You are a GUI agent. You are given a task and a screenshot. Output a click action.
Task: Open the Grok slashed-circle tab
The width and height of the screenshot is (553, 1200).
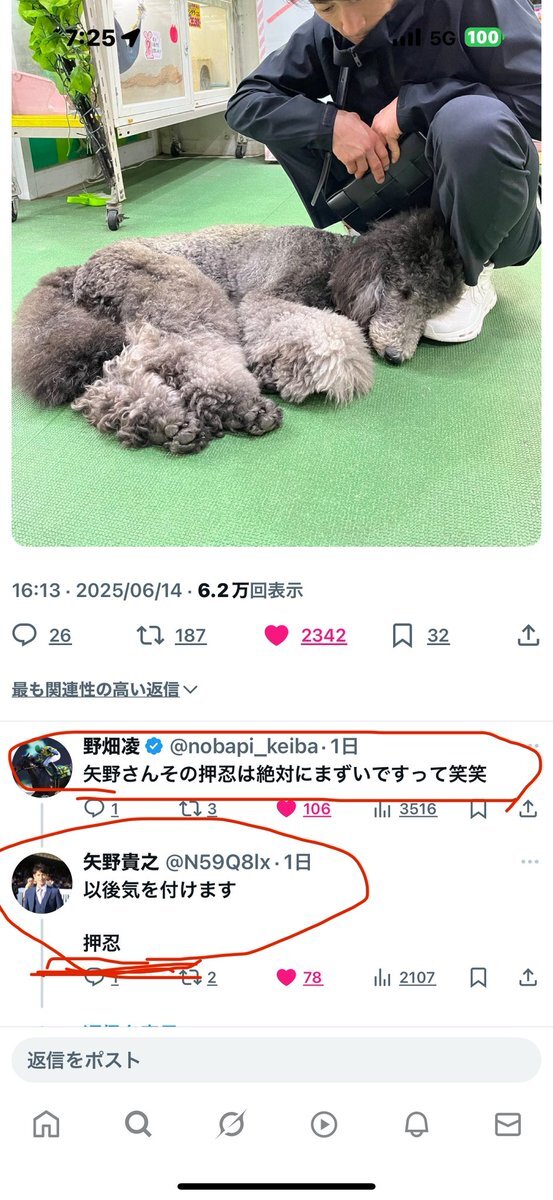pyautogui.click(x=231, y=1124)
